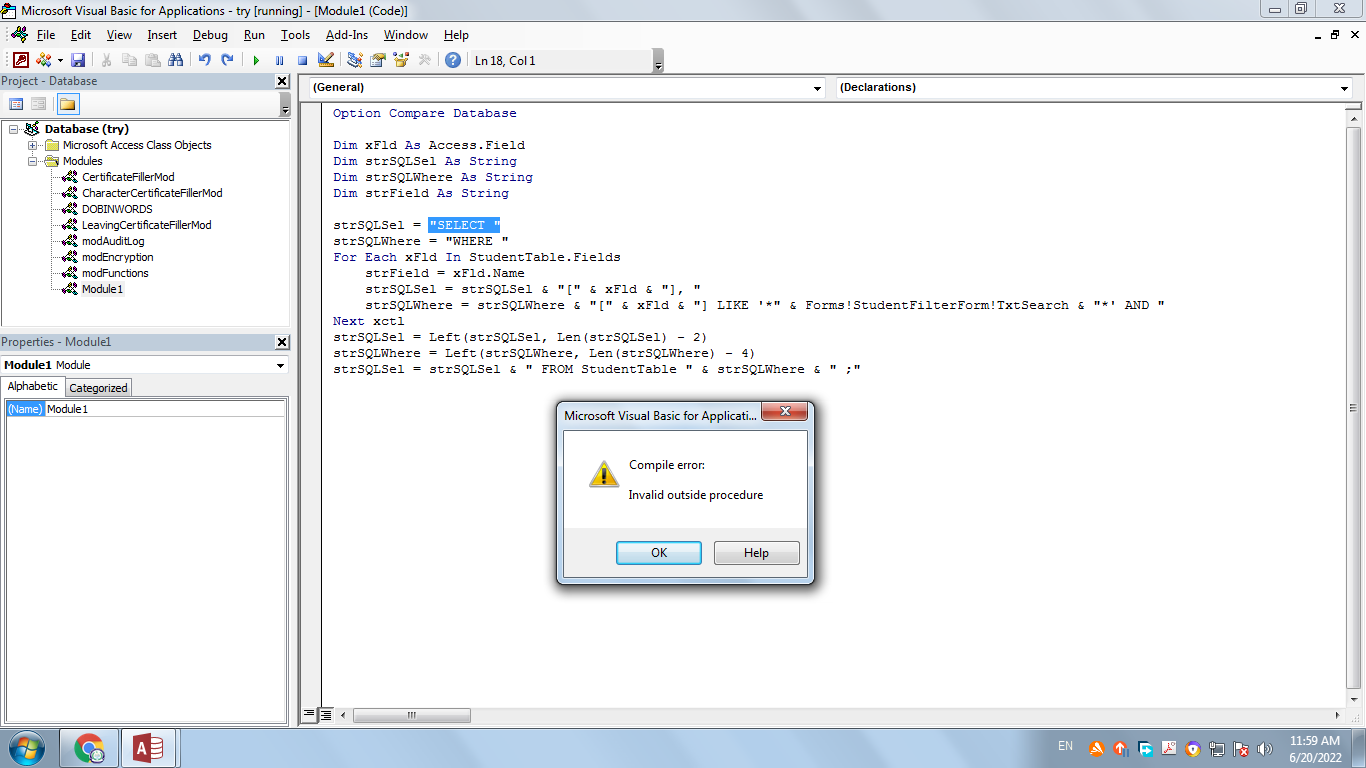Click the blue Help question mark icon
The width and height of the screenshot is (1366, 768).
[x=453, y=60]
